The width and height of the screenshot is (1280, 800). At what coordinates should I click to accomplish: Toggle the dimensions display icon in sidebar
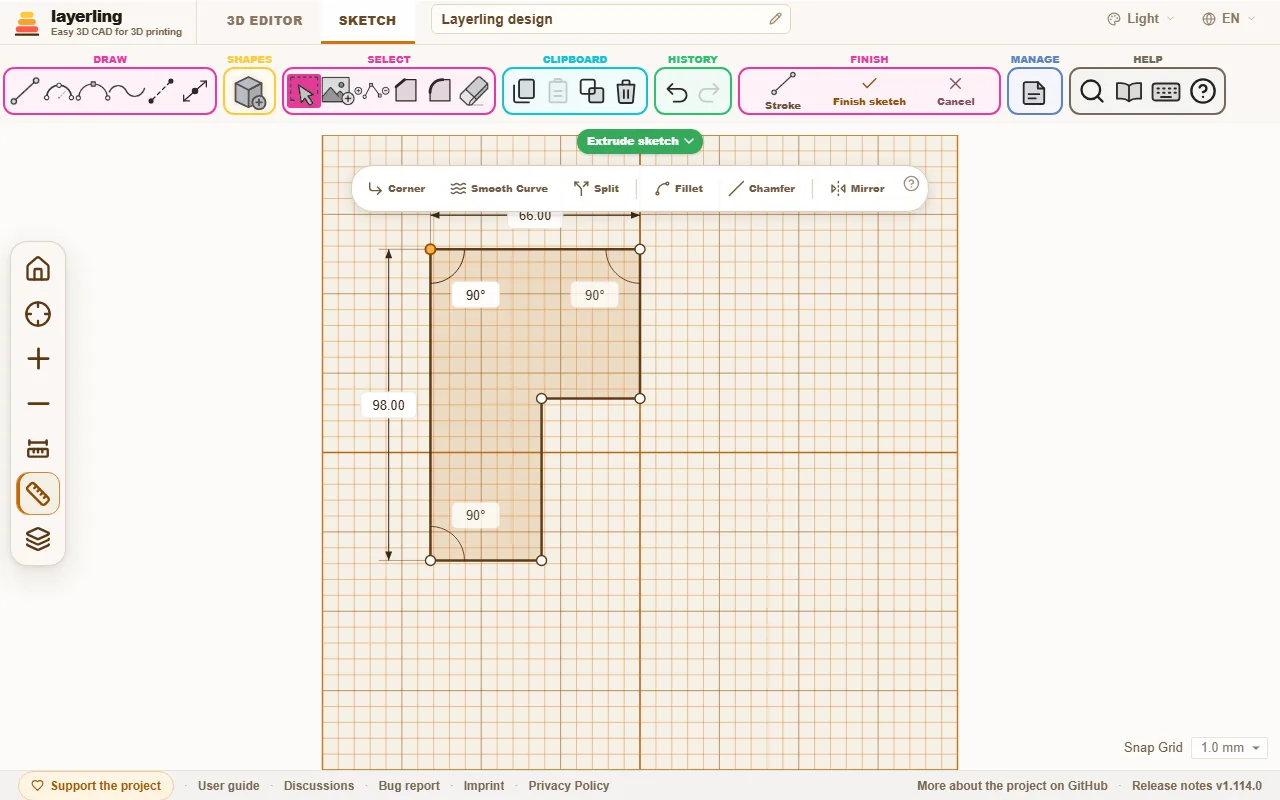click(38, 449)
